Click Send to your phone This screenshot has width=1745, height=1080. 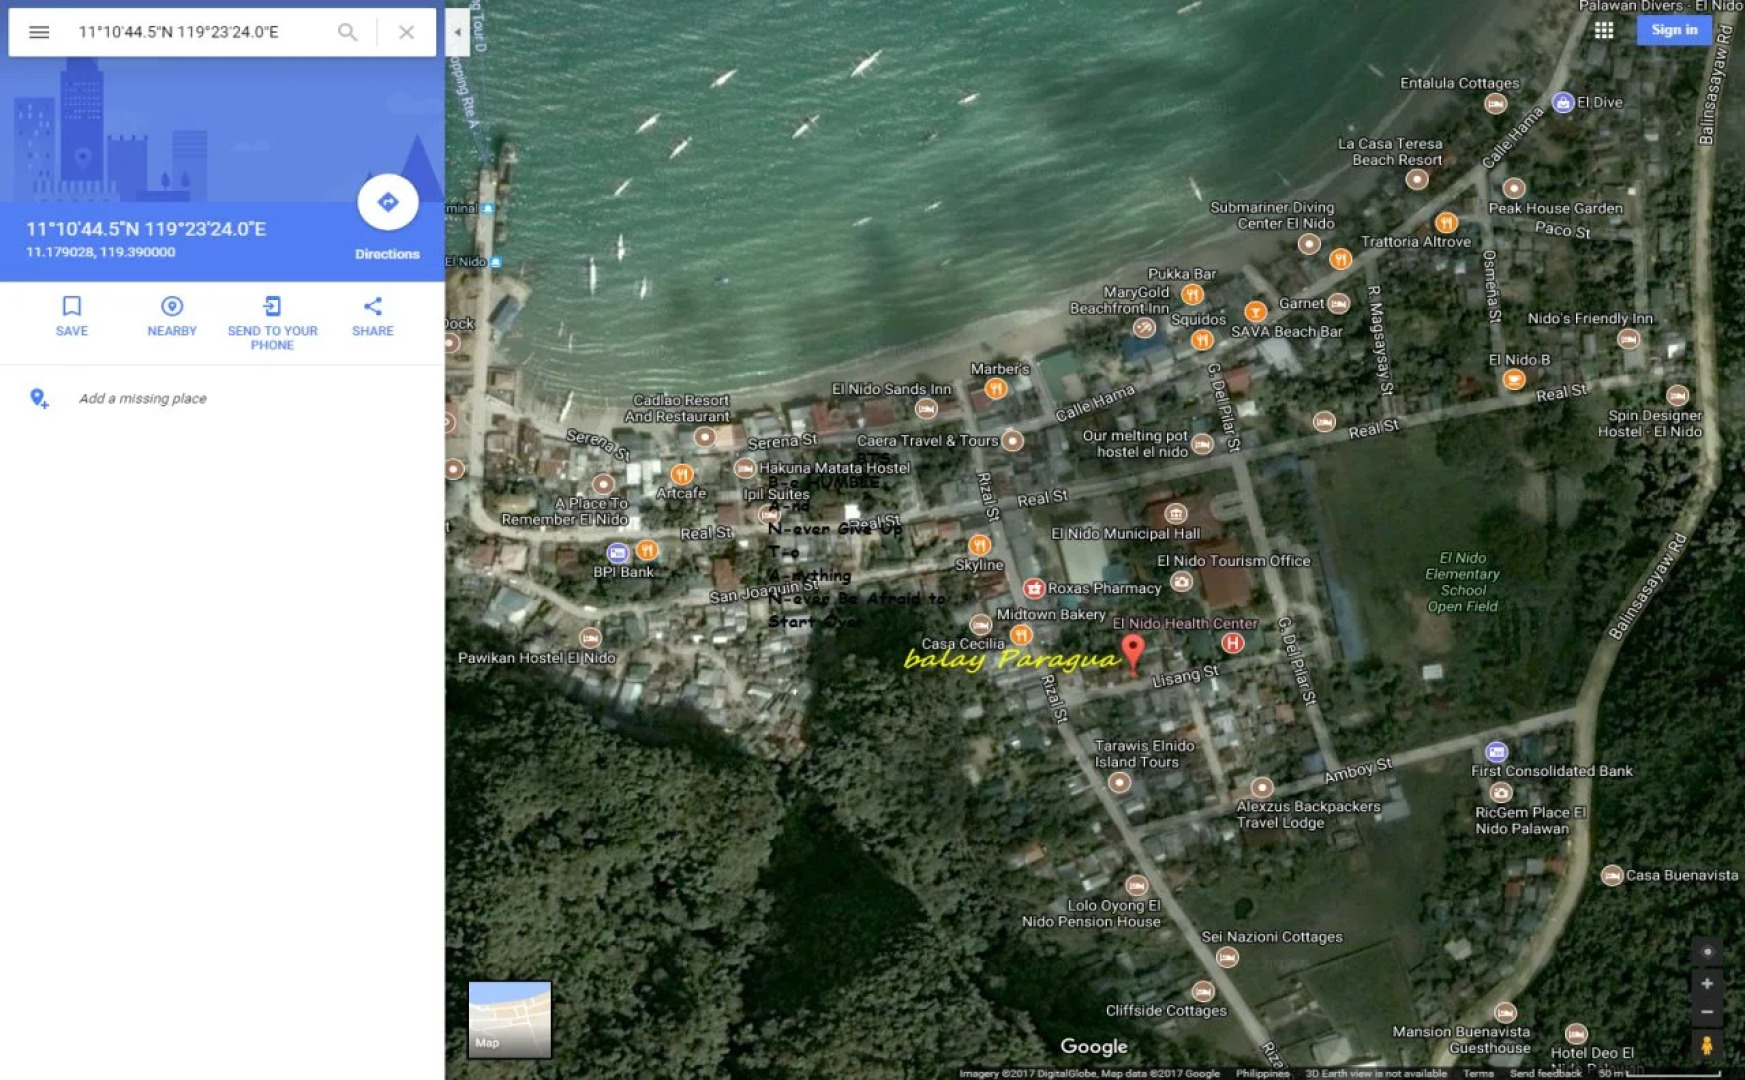tap(272, 316)
